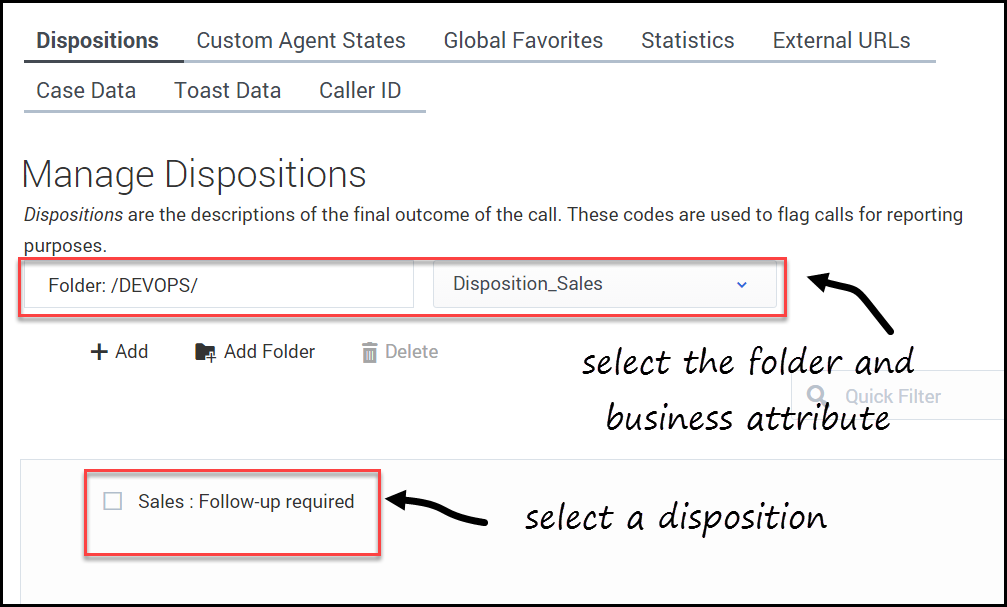Click the dropdown chevron arrow for Disposition_Sales
This screenshot has height=607, width=1007.
coord(742,284)
